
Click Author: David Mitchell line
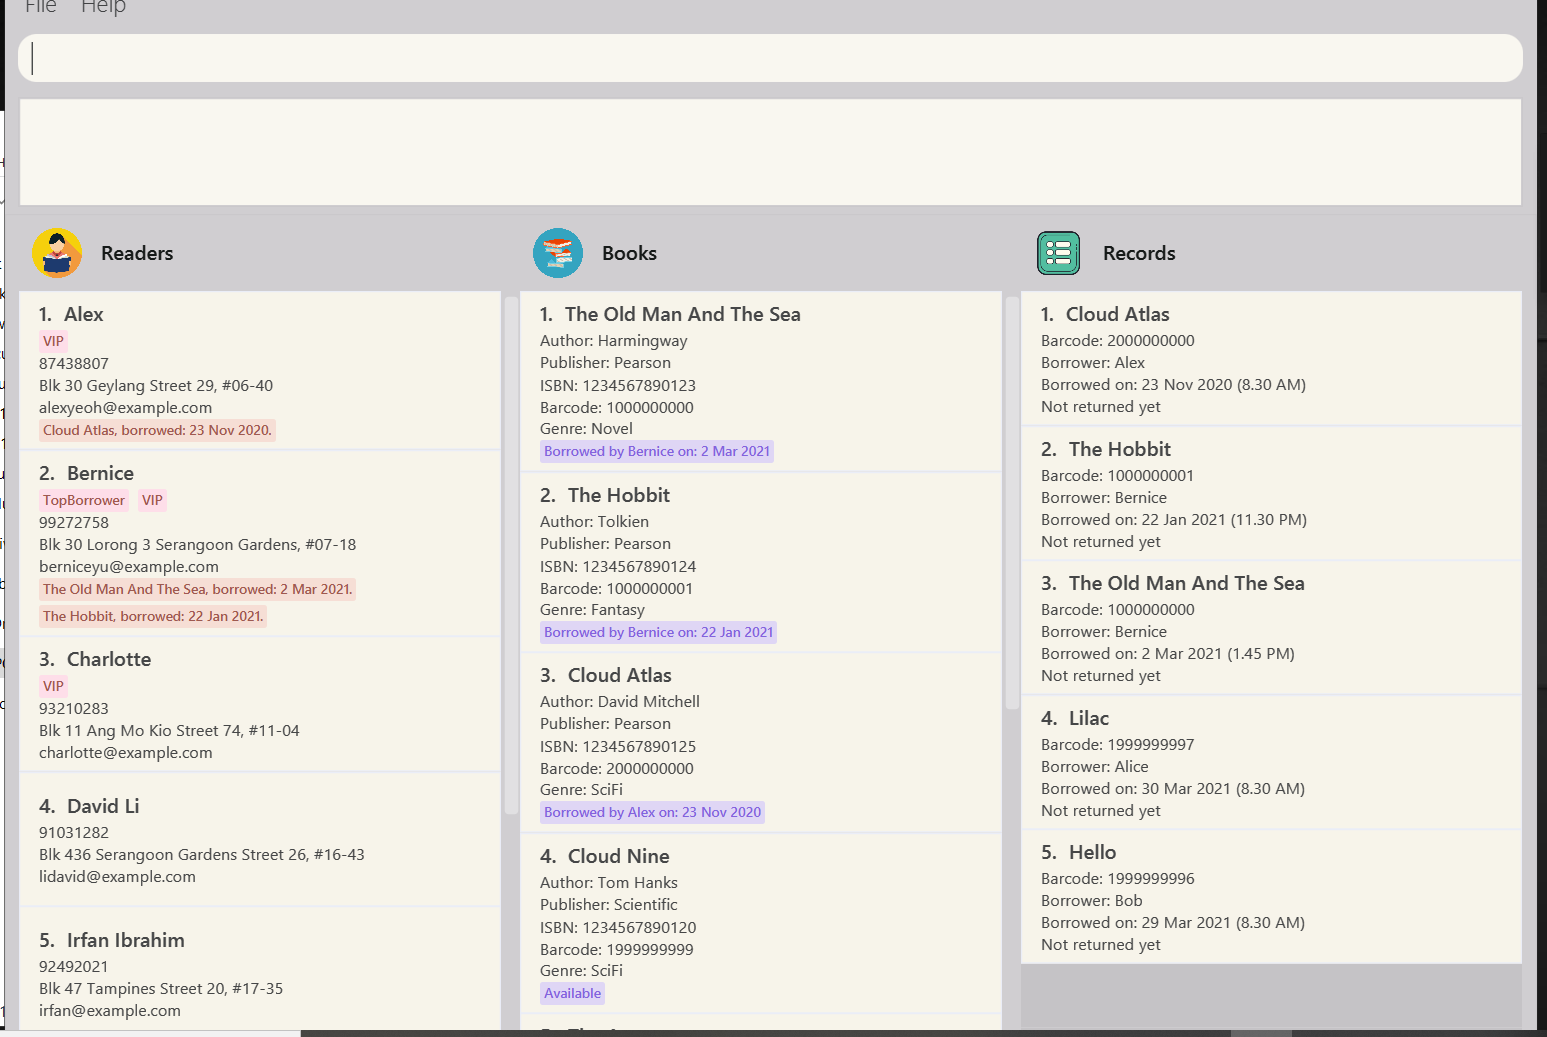point(620,701)
